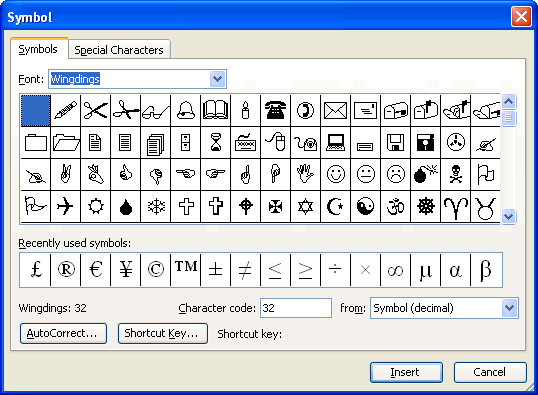Select the computer mouse symbol
Screen dimensions: 538x395
(276, 142)
